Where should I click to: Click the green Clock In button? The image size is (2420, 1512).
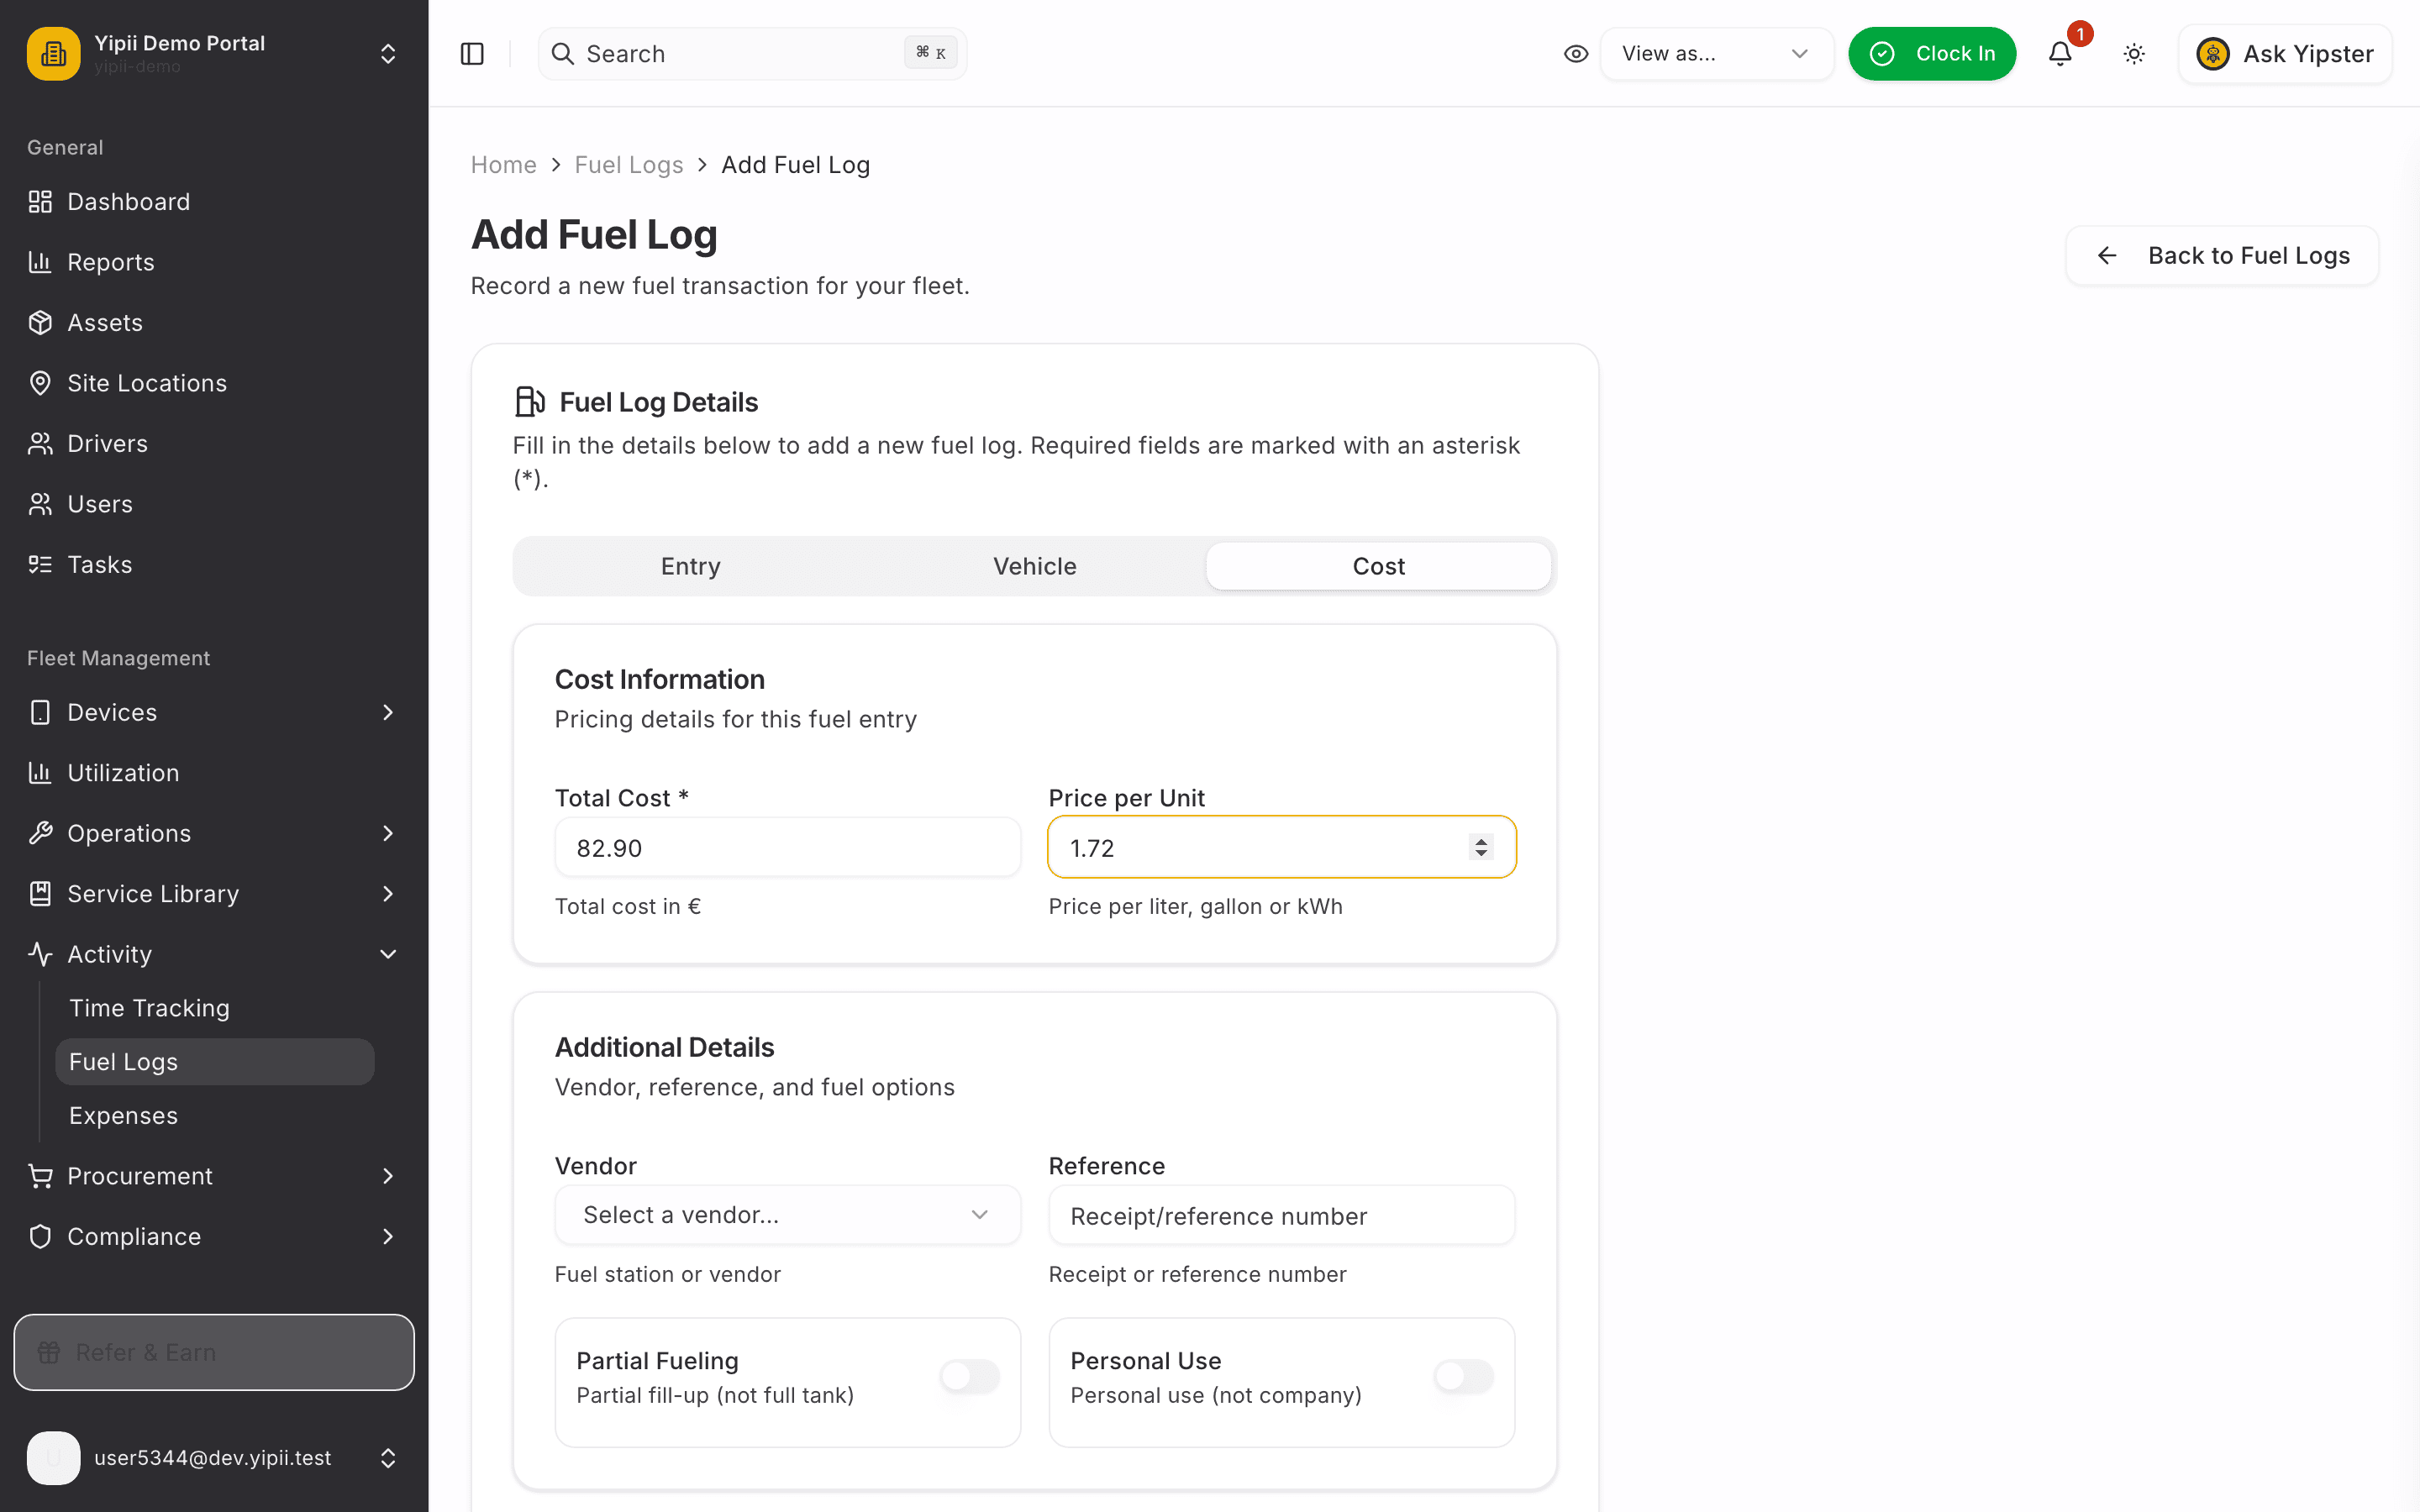(x=1932, y=54)
